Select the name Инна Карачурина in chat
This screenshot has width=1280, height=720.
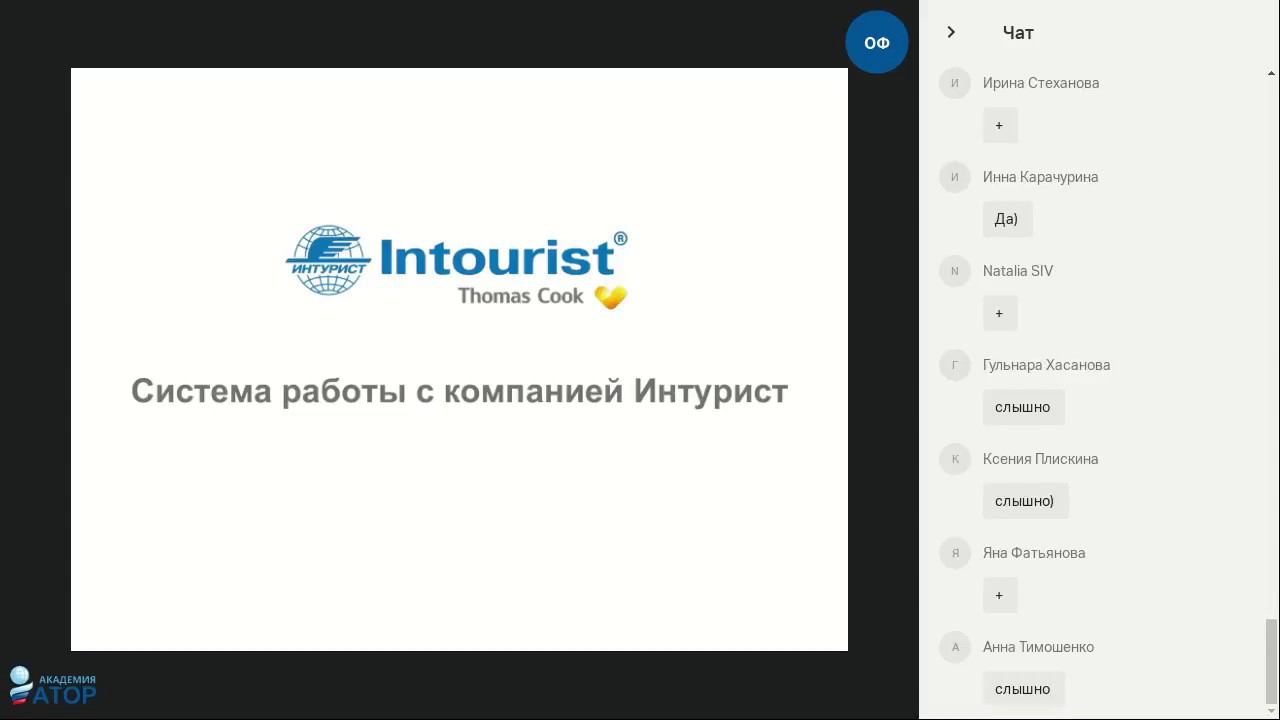(x=1040, y=177)
